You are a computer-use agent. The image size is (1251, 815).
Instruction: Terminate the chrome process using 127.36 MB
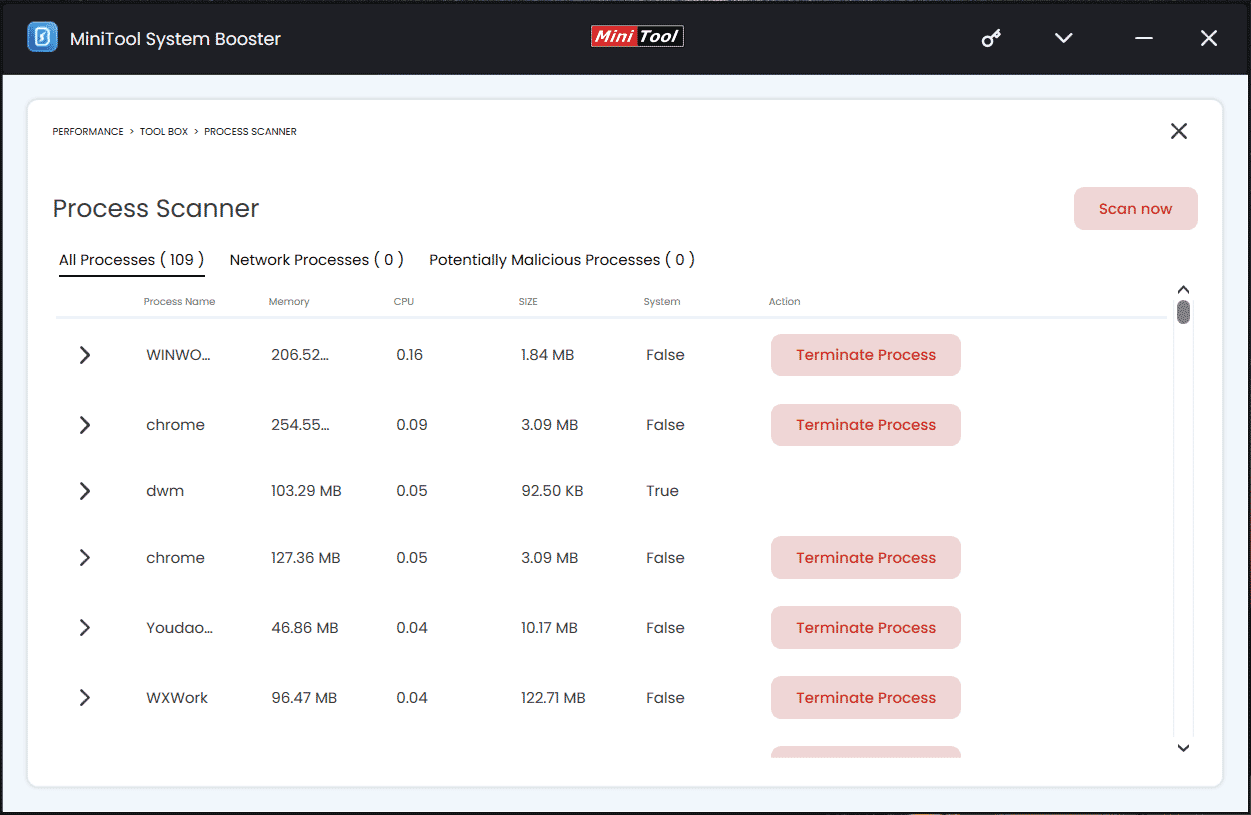tap(866, 558)
